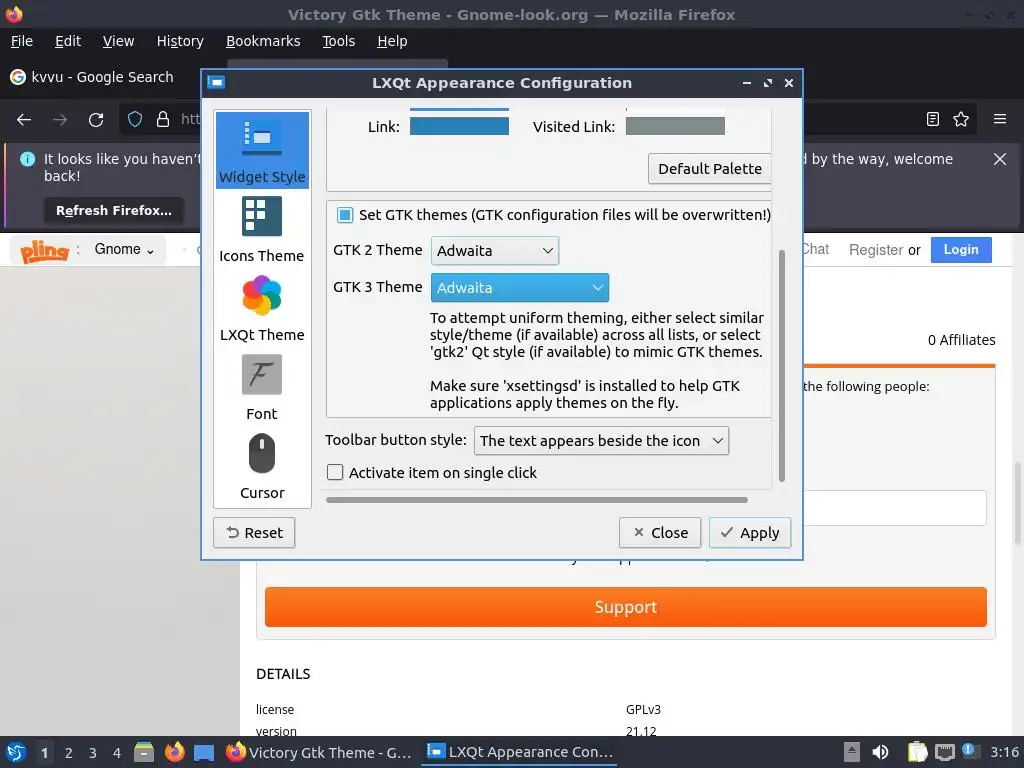
Task: Open the Icons Theme section
Action: (x=262, y=229)
